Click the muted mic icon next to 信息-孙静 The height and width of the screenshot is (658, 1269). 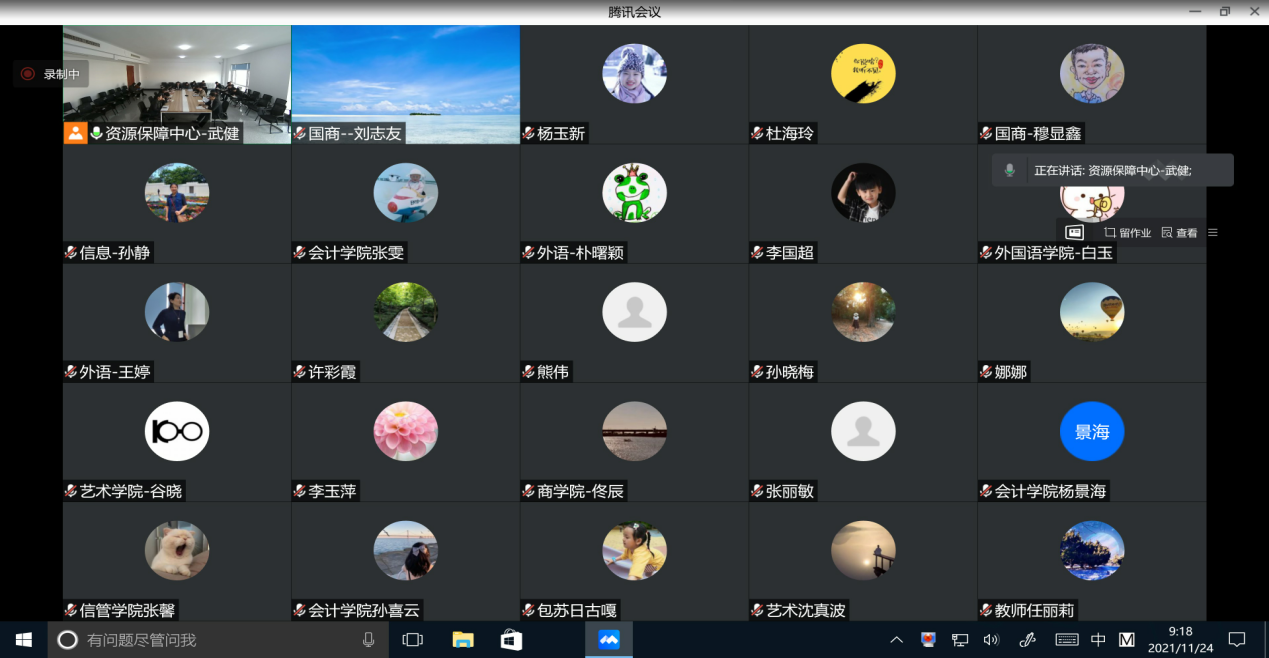(71, 253)
